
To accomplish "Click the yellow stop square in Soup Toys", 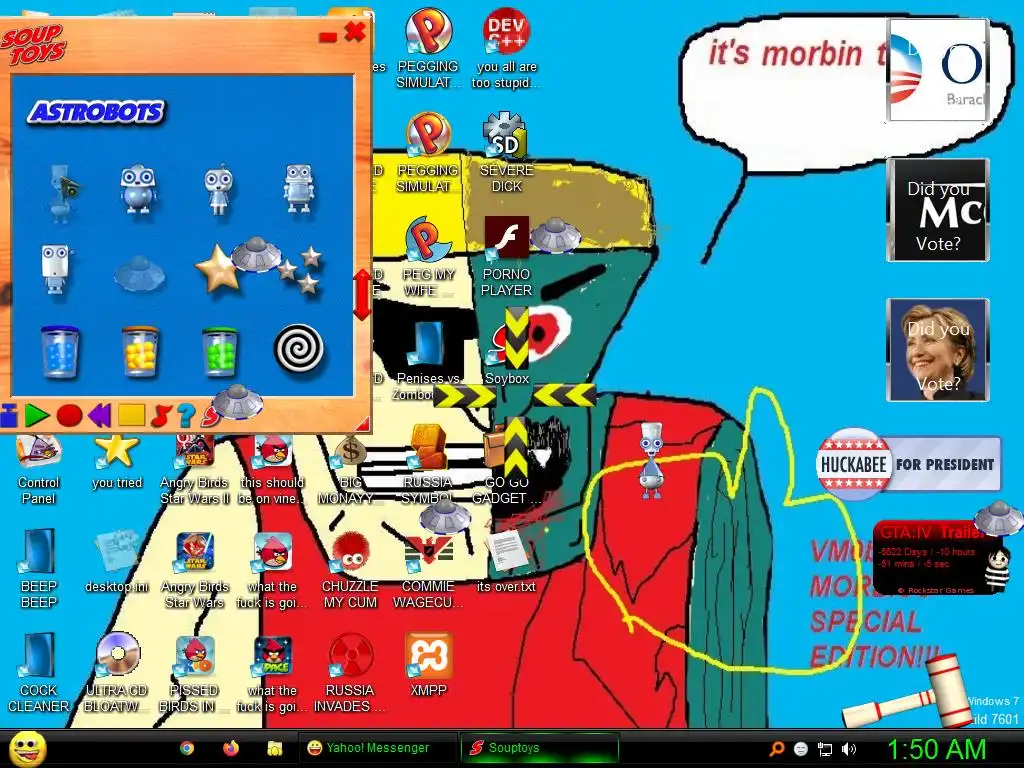I will (x=131, y=415).
